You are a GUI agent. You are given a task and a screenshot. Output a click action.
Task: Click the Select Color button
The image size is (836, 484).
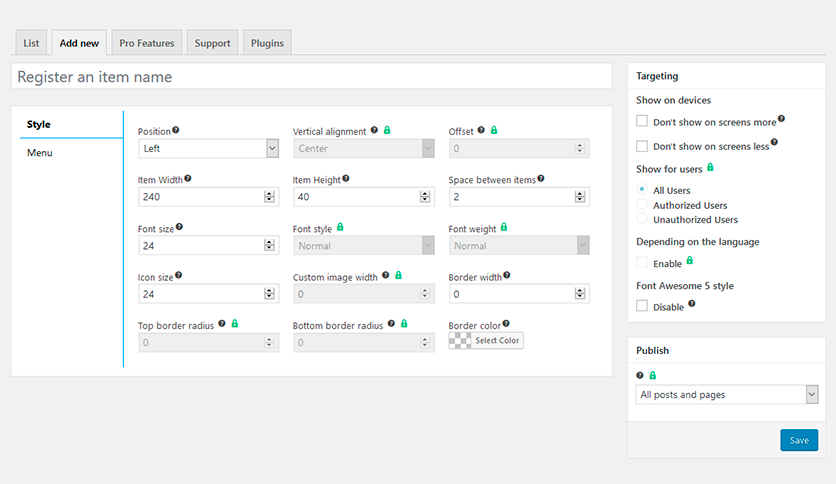pyautogui.click(x=497, y=341)
